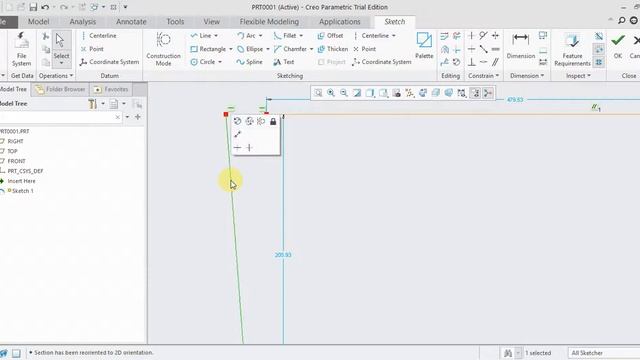This screenshot has height=360, width=640.
Task: Click the 205.93 dimension value
Action: (x=283, y=255)
